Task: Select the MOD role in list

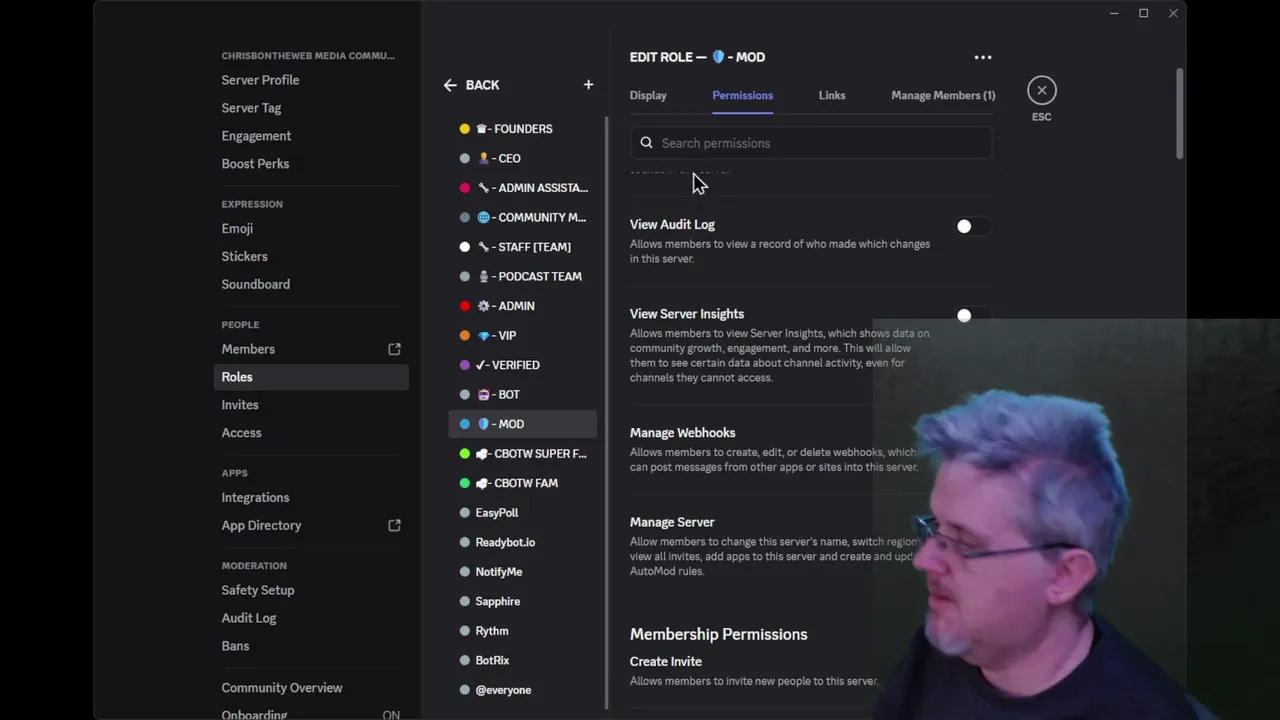Action: [522, 424]
